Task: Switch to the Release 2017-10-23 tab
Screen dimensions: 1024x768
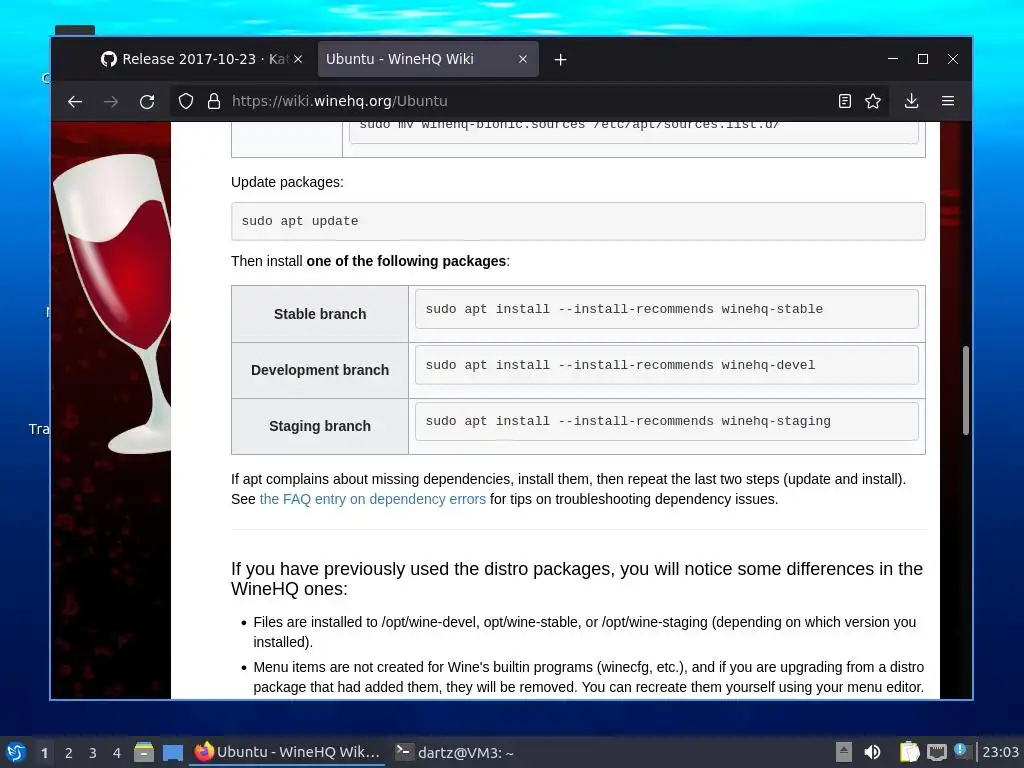Action: 200,59
